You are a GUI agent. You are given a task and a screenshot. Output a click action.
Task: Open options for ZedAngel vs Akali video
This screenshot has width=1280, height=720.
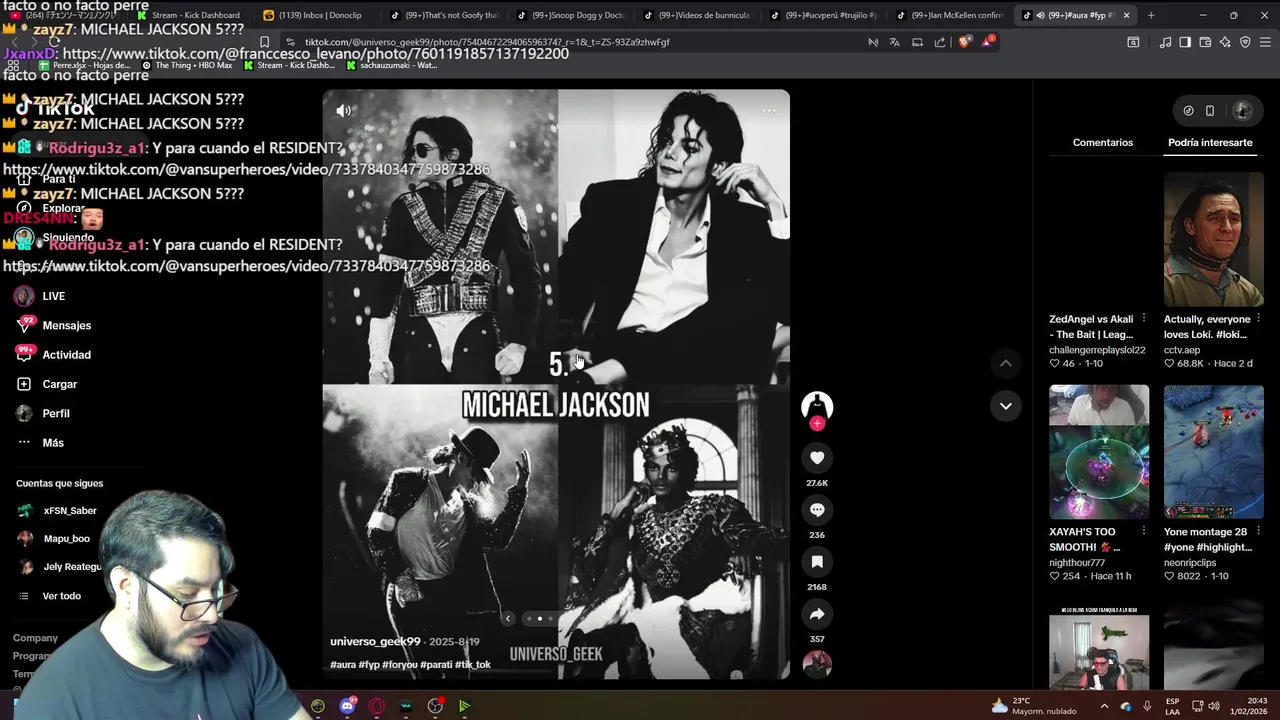1144,319
